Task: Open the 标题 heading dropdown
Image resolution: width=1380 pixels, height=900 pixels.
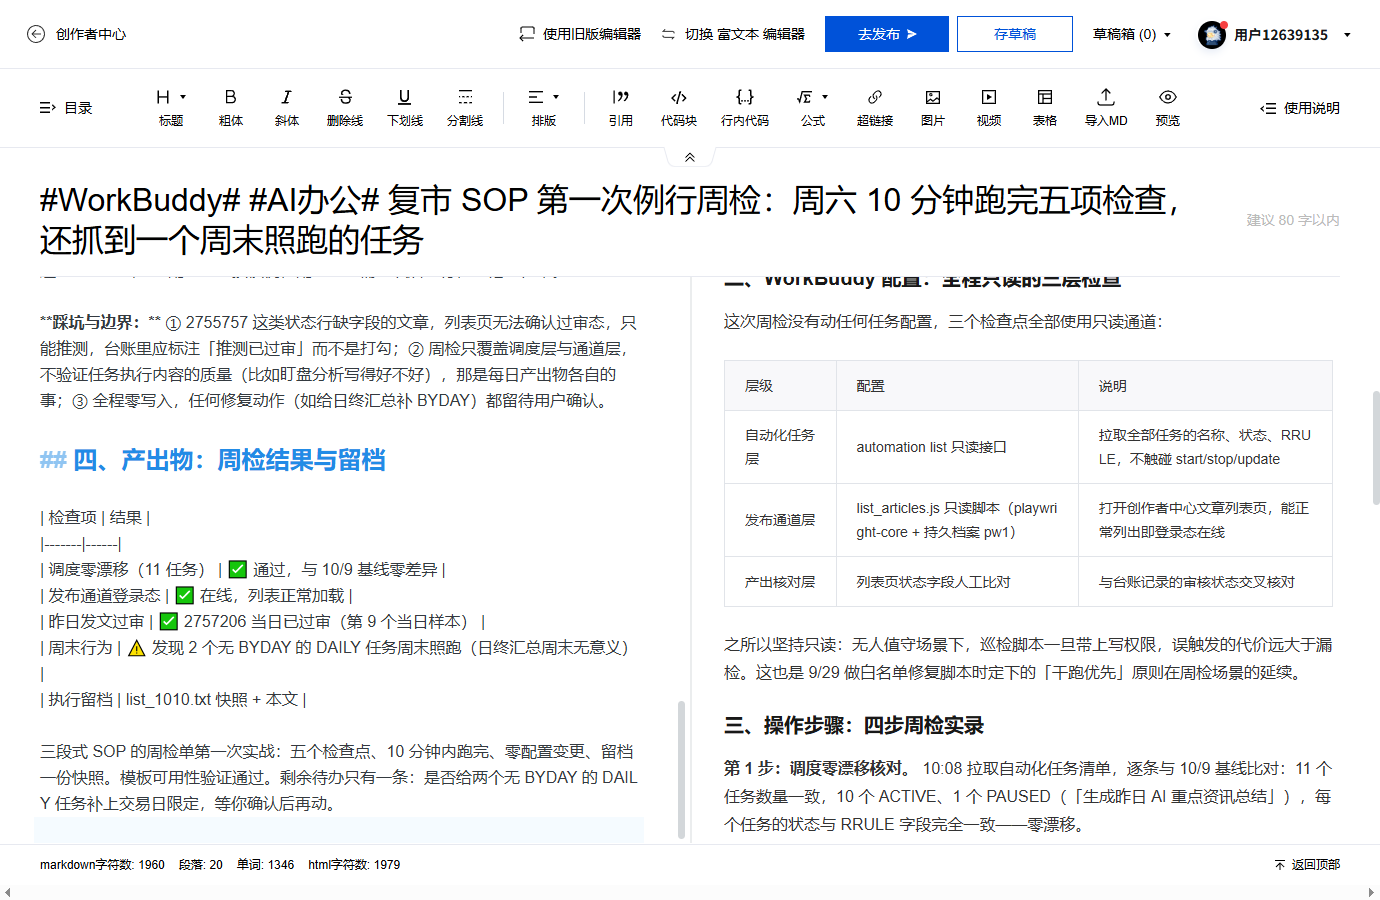Action: tap(171, 107)
